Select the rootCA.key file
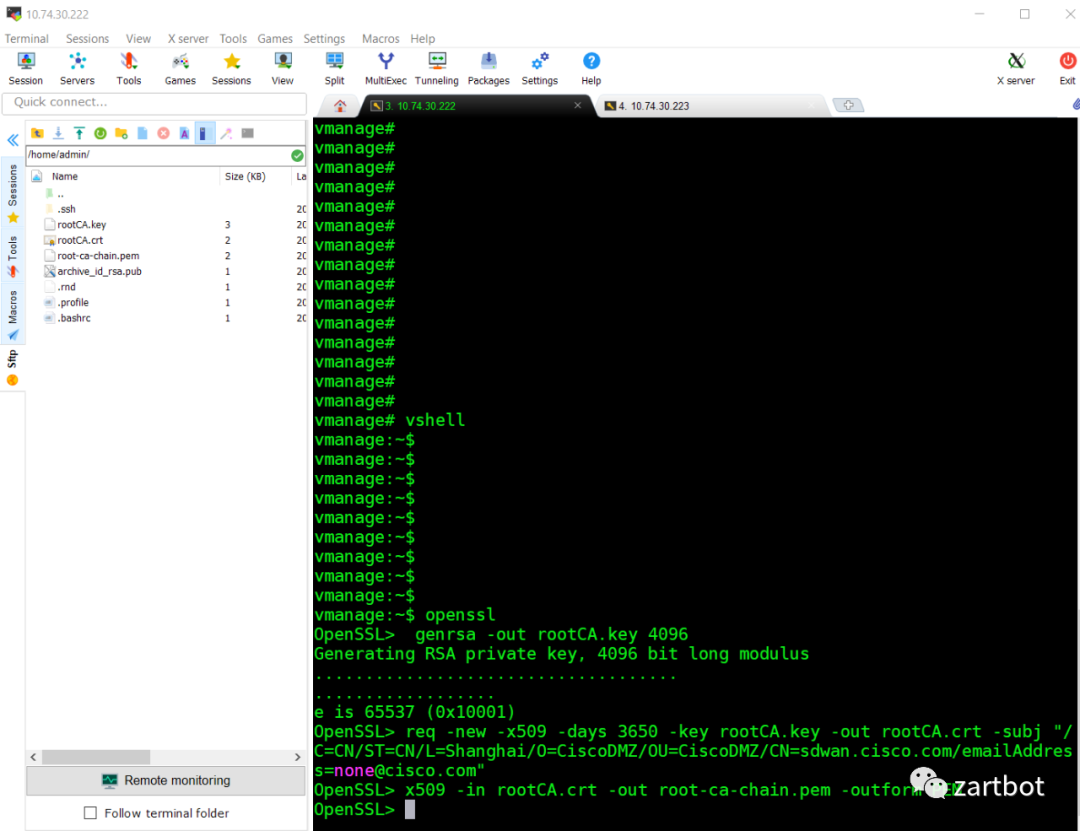The width and height of the screenshot is (1080, 831). click(81, 225)
